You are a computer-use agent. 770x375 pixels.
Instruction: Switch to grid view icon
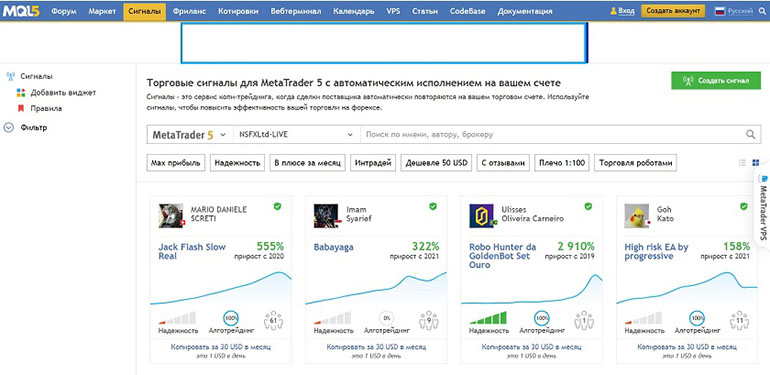[756, 162]
